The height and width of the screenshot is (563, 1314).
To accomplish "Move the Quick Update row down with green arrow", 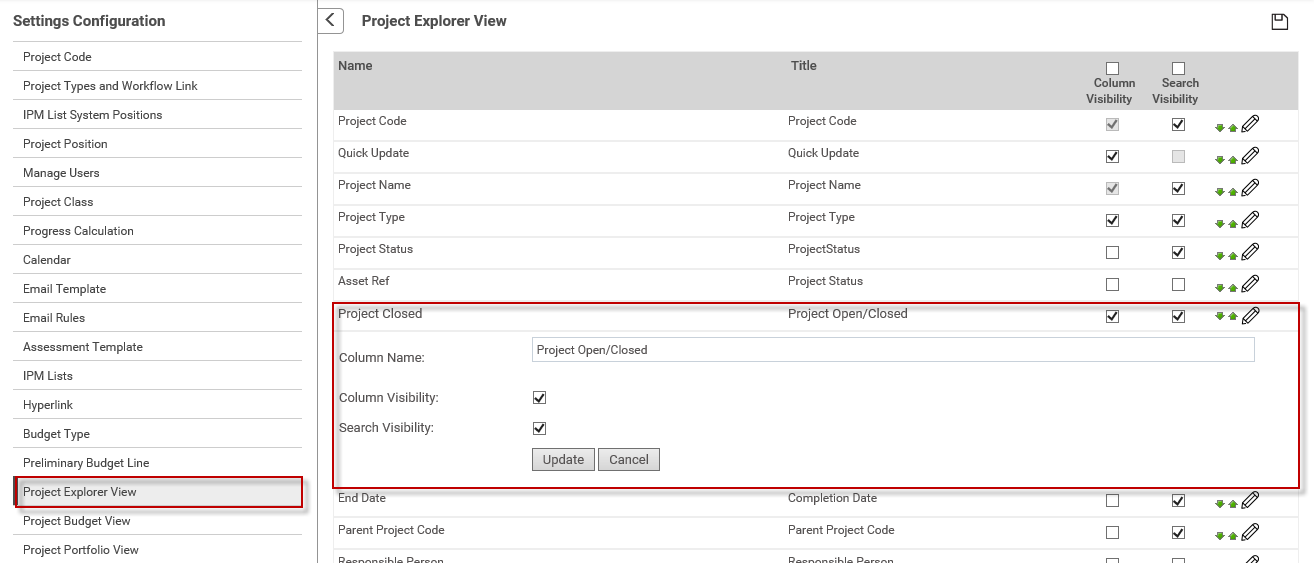I will pyautogui.click(x=1220, y=160).
